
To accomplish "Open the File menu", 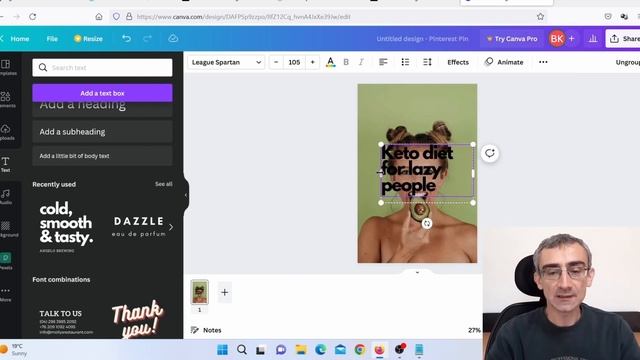I will (52, 39).
